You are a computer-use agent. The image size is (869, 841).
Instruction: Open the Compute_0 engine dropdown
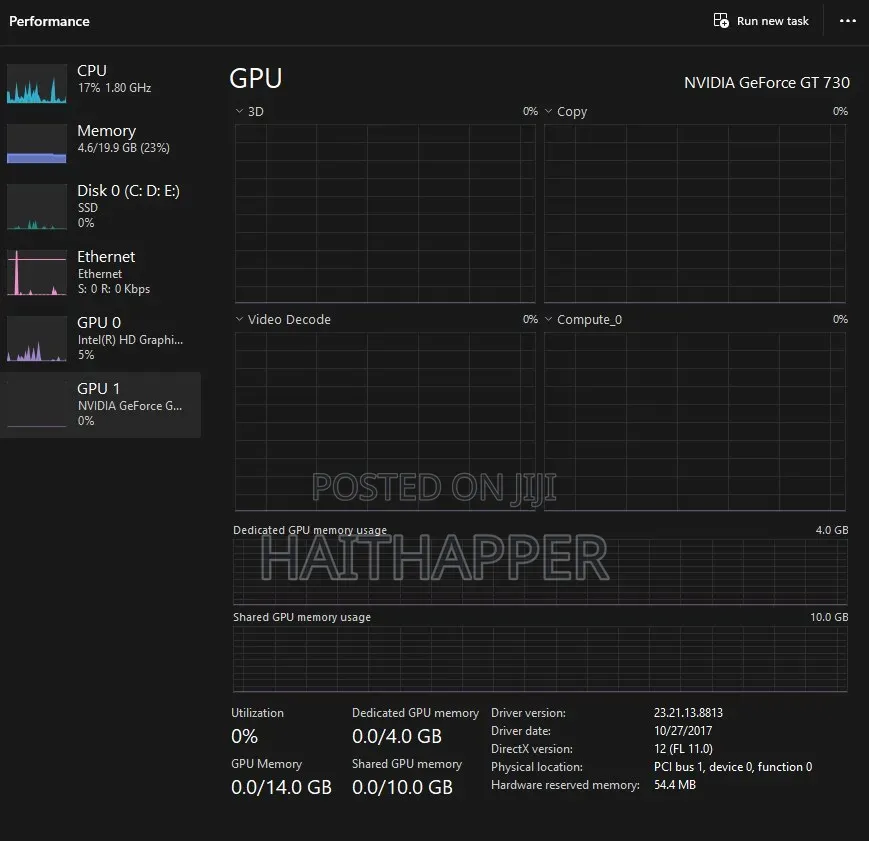tap(549, 319)
